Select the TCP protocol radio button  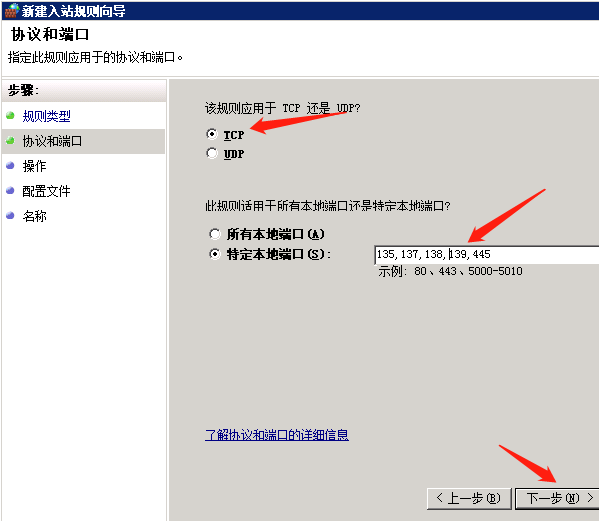click(x=212, y=134)
